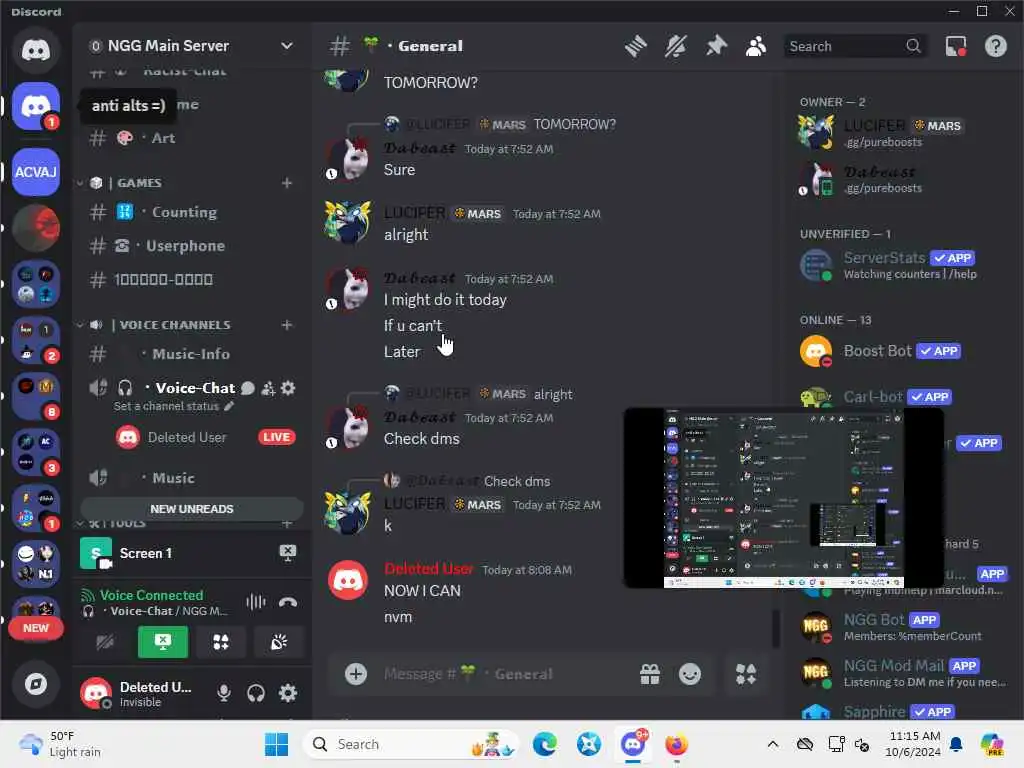1024x768 pixels.
Task: Click Voice Connected status text
Action: point(151,595)
